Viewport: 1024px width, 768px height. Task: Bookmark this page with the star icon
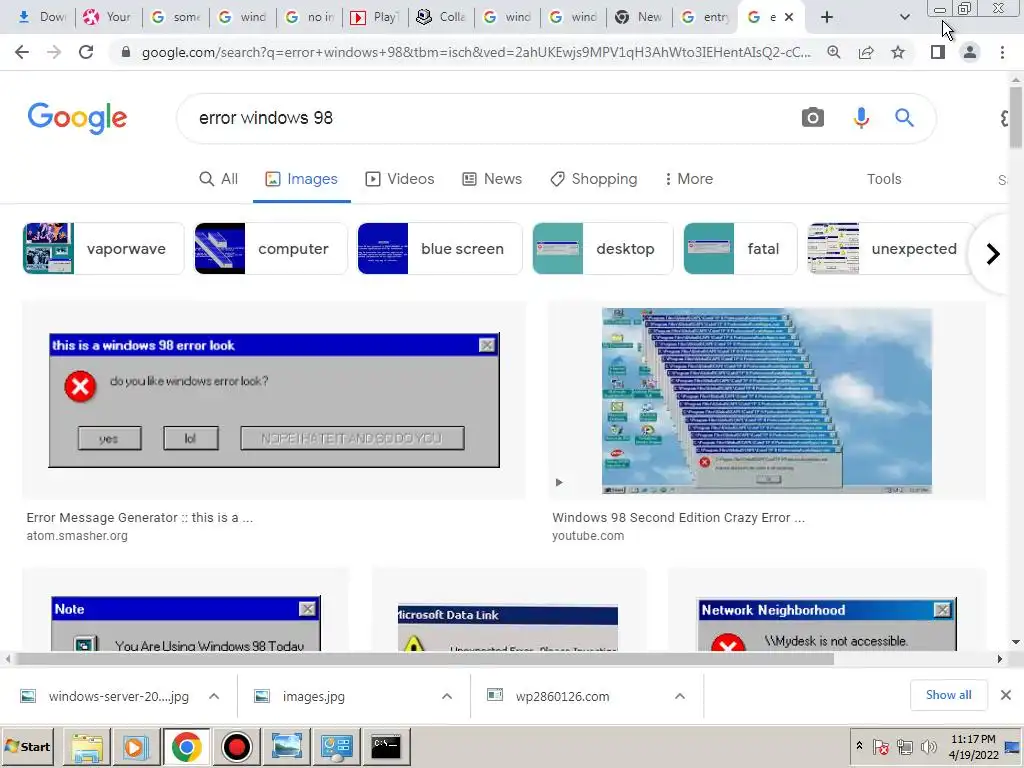click(898, 52)
